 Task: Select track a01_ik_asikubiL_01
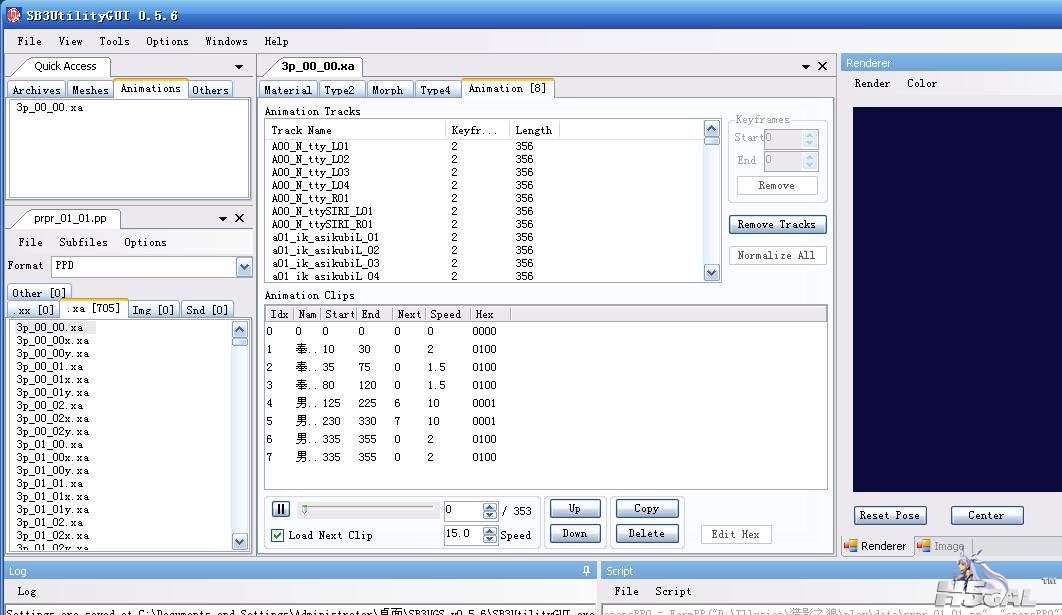tap(325, 238)
